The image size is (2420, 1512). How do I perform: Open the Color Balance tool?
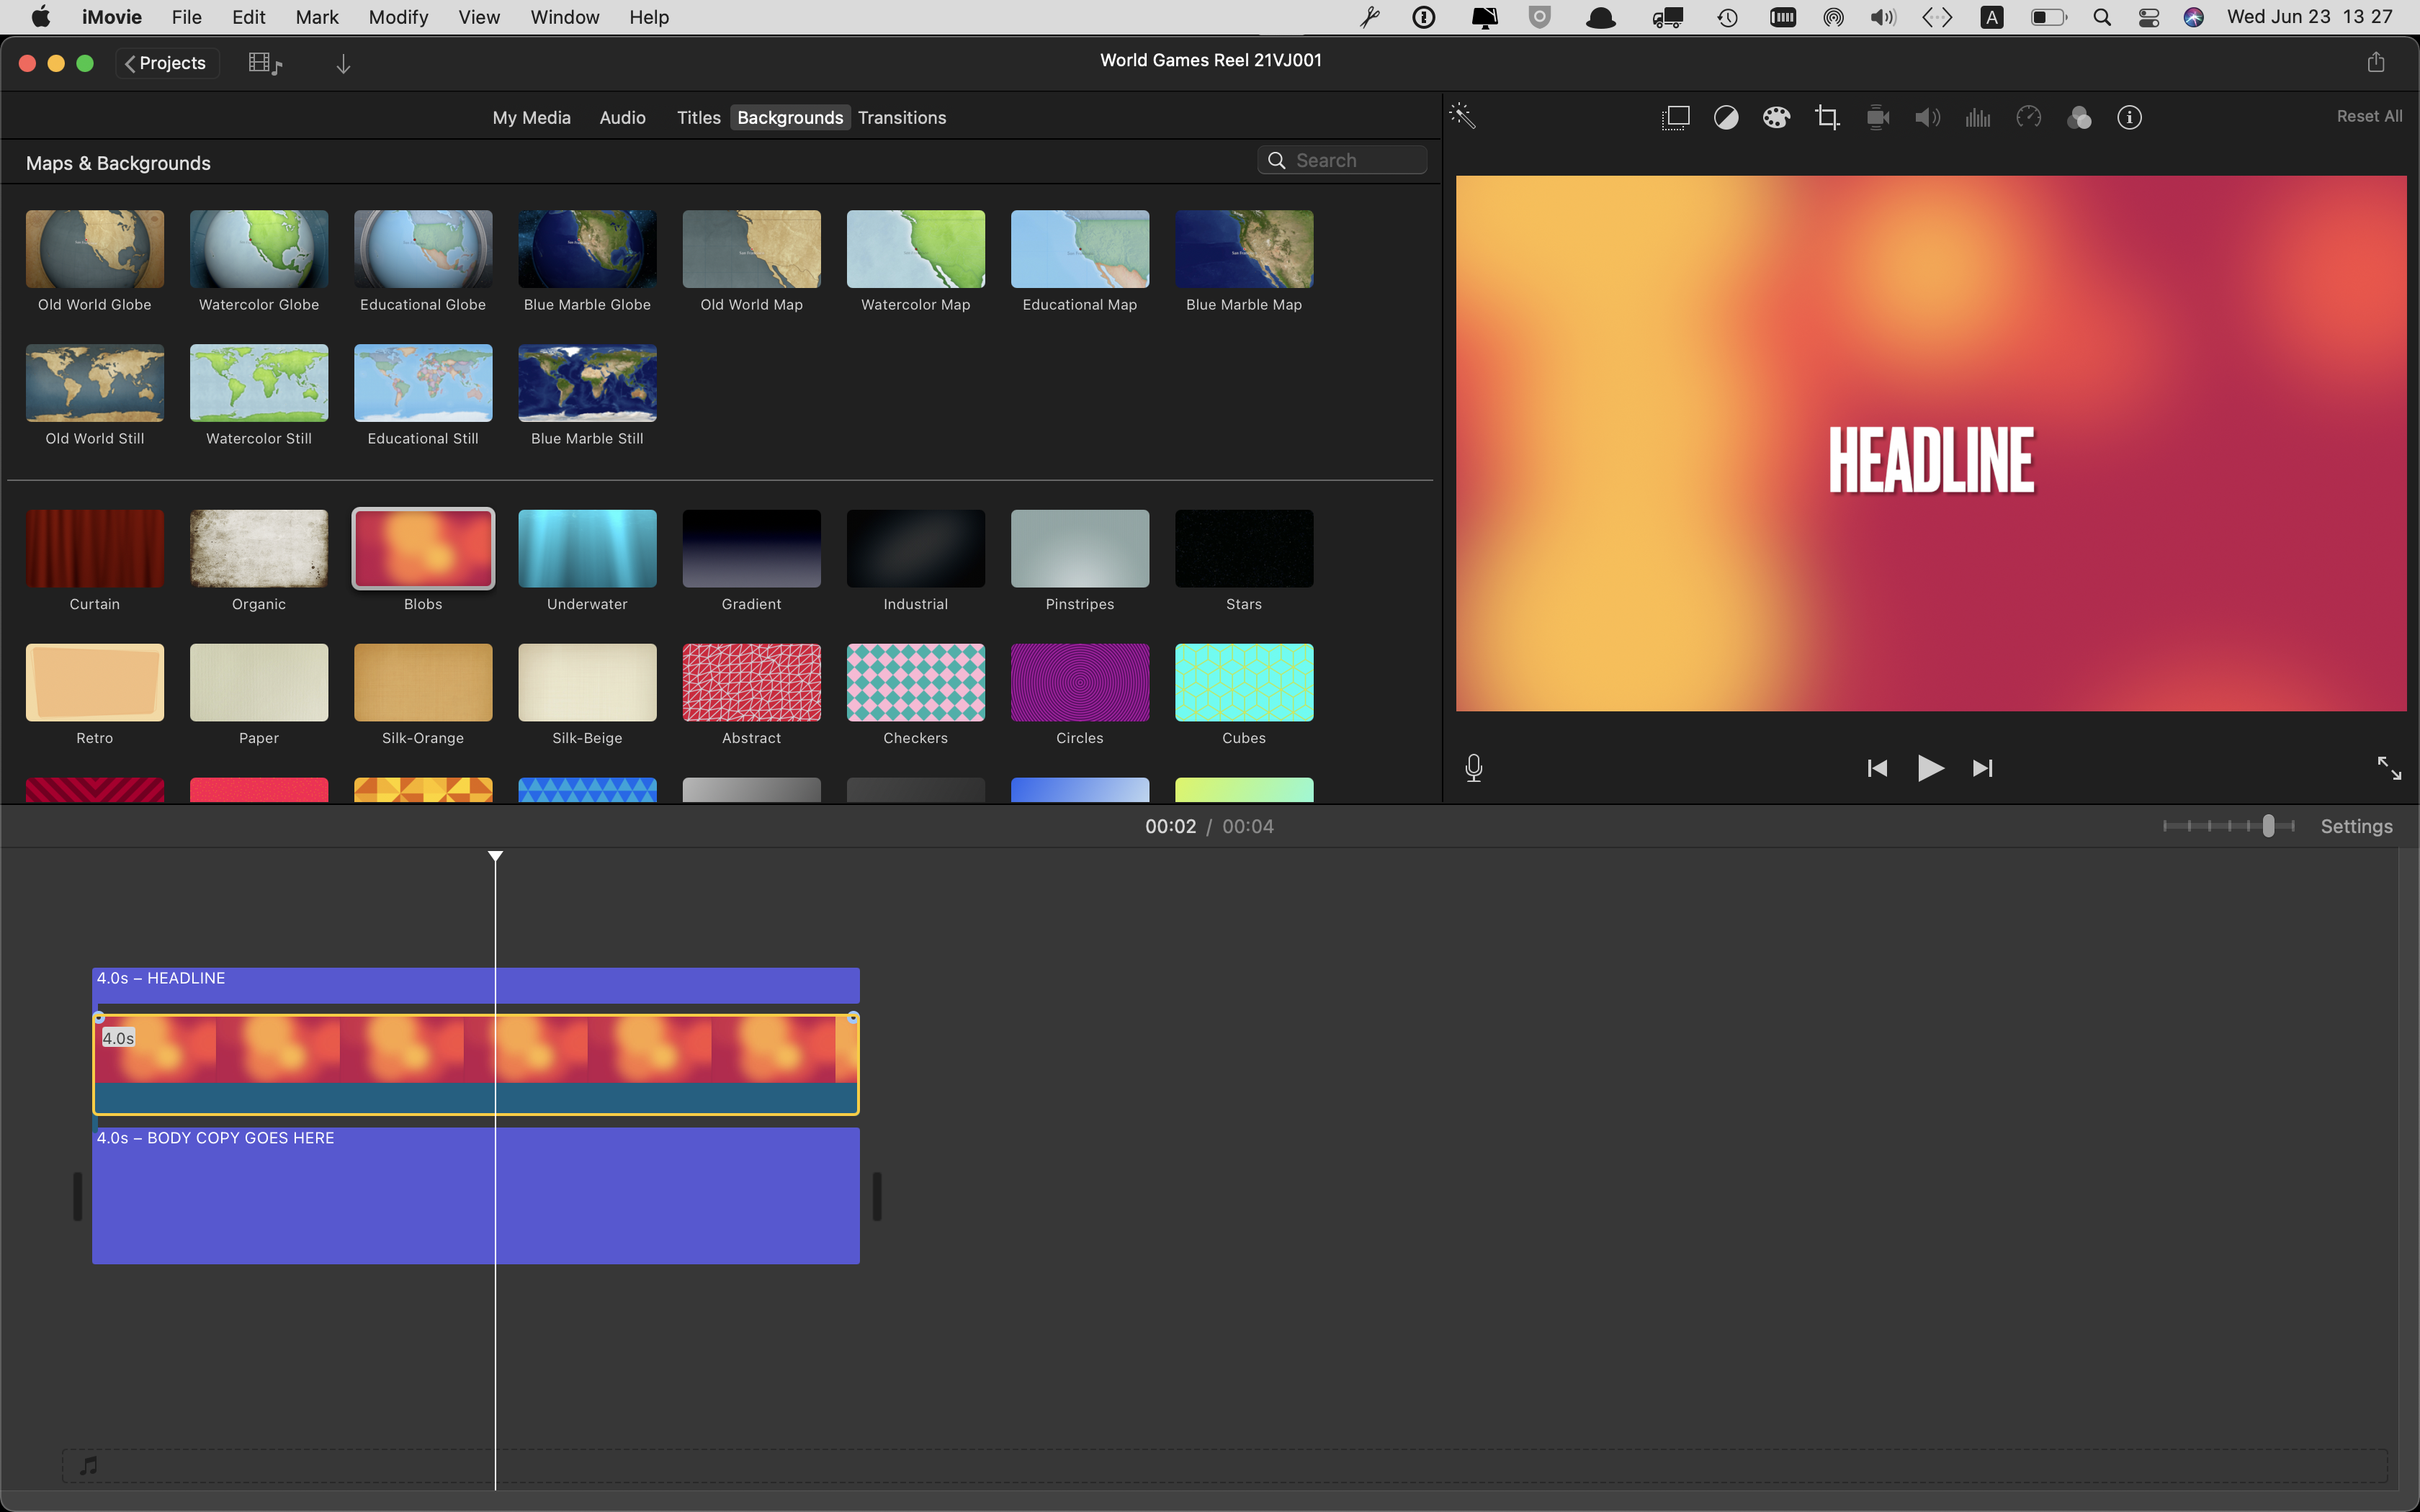tap(1726, 118)
